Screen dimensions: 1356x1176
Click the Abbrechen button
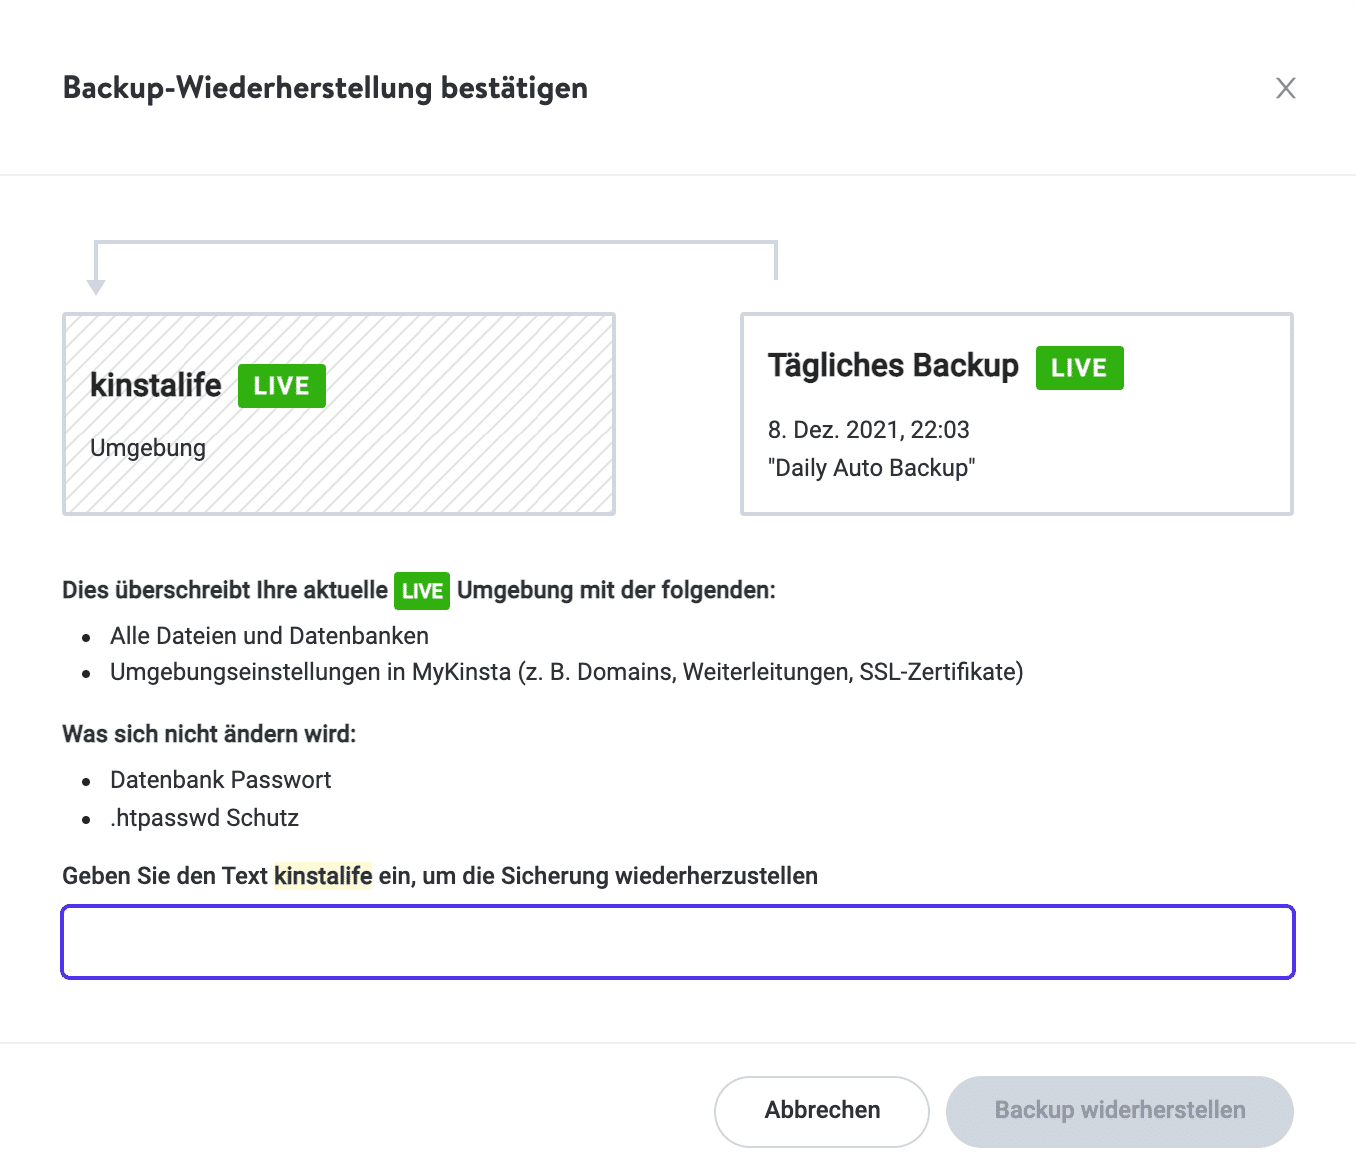(x=821, y=1110)
